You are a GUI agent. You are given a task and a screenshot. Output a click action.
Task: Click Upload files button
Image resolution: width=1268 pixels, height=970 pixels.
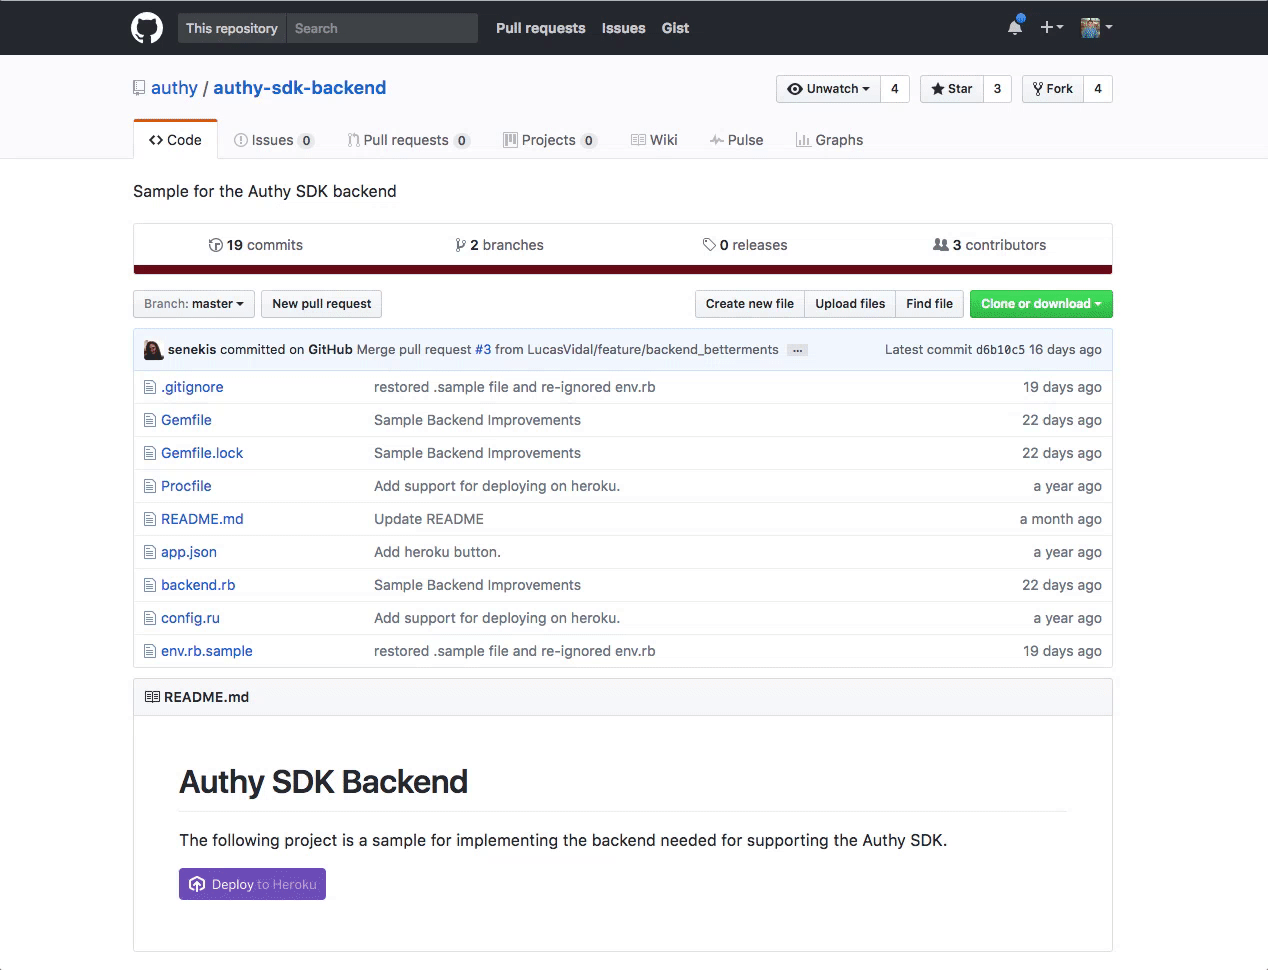[850, 304]
